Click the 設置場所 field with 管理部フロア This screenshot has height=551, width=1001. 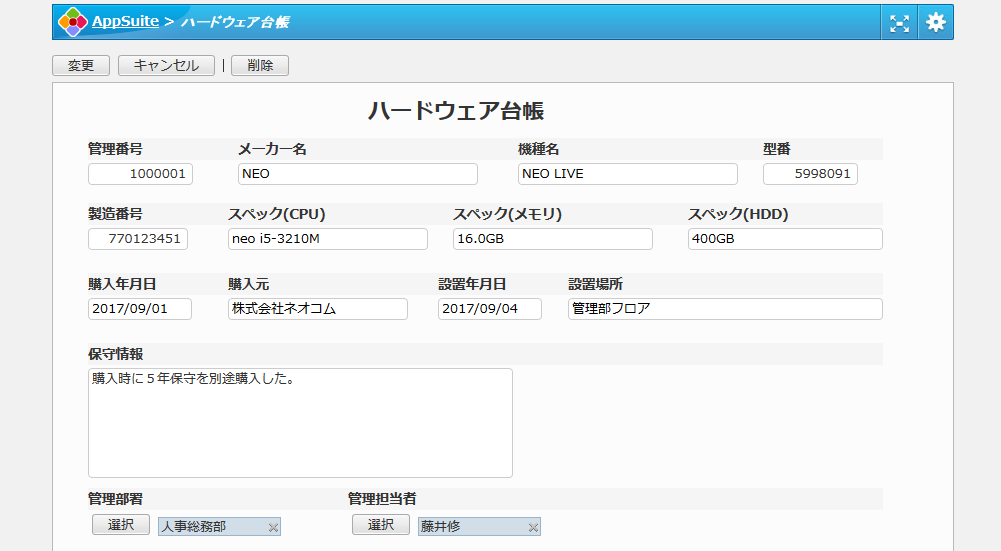[725, 309]
